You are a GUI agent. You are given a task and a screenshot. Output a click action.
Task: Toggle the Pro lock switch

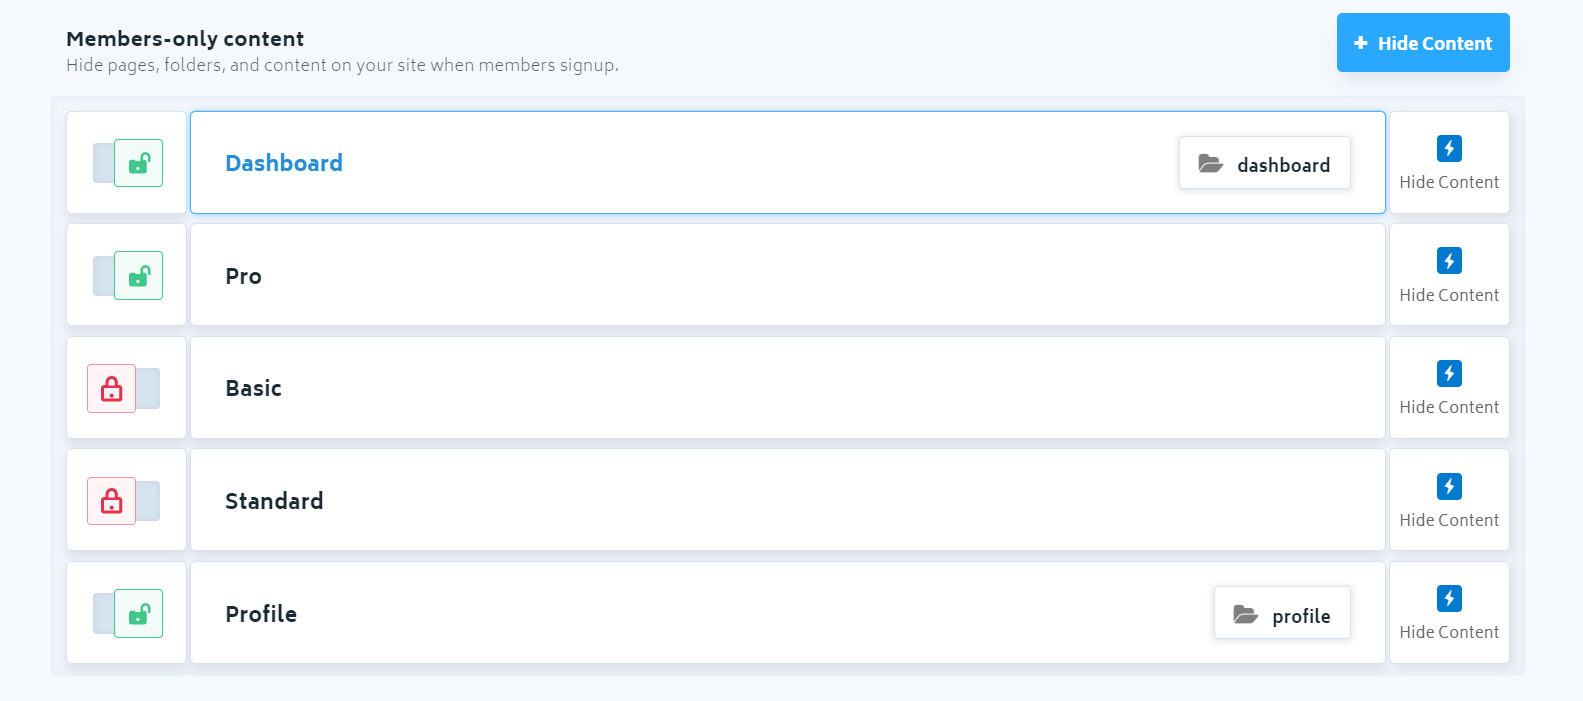click(128, 276)
